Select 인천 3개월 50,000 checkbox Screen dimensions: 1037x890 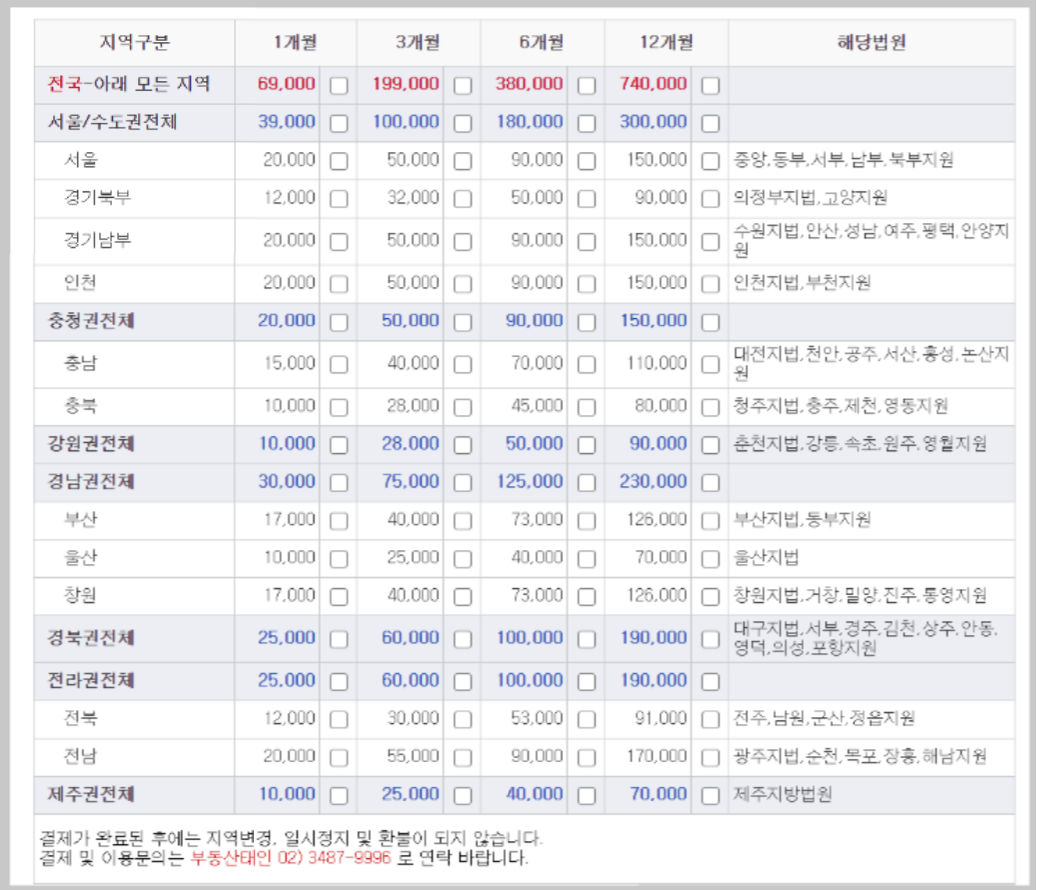point(463,284)
